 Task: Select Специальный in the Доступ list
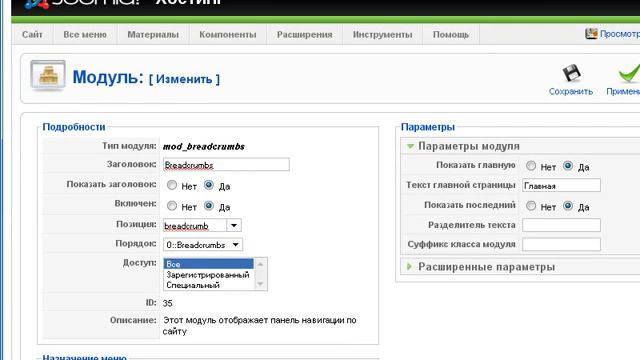point(209,285)
